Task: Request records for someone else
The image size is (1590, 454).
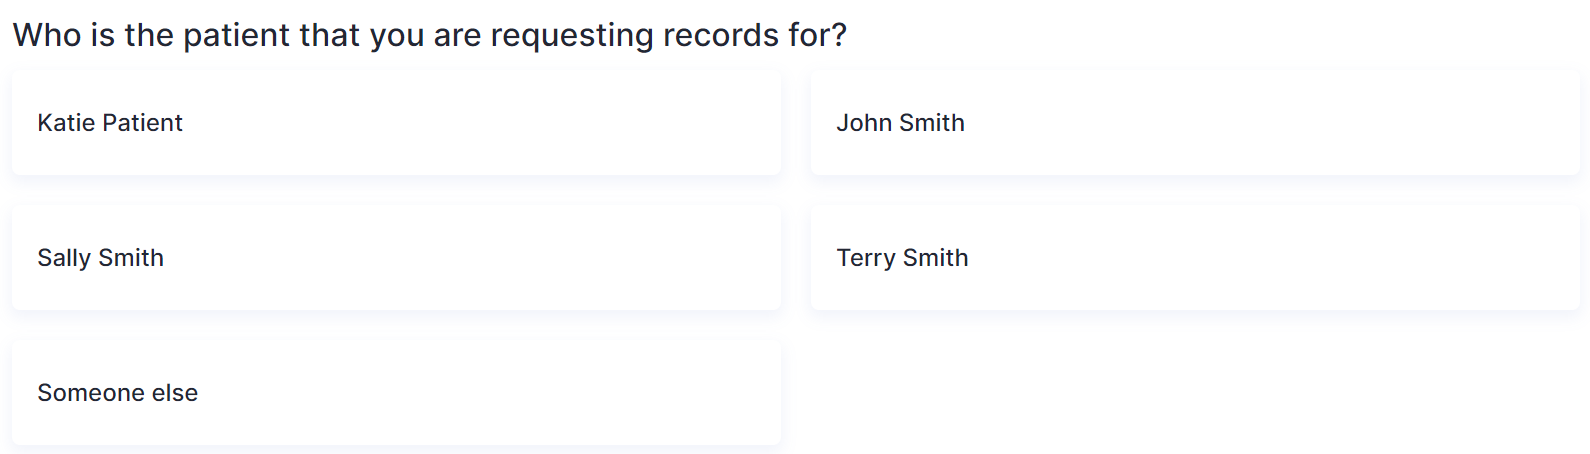Action: (396, 393)
